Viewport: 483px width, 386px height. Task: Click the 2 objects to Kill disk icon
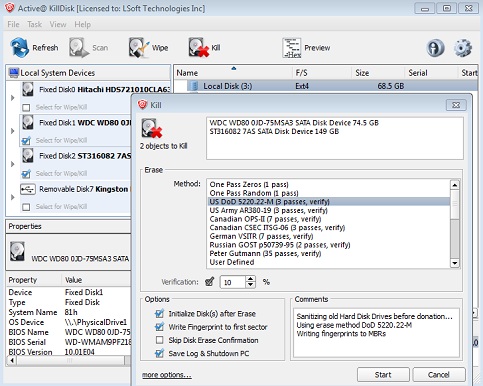(x=152, y=128)
